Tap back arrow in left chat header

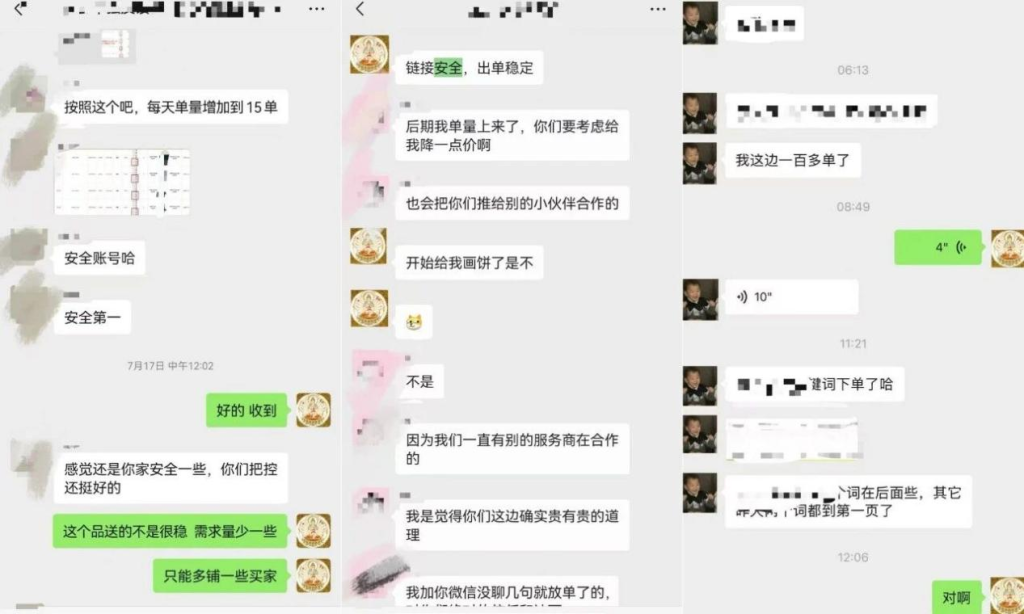pos(20,8)
